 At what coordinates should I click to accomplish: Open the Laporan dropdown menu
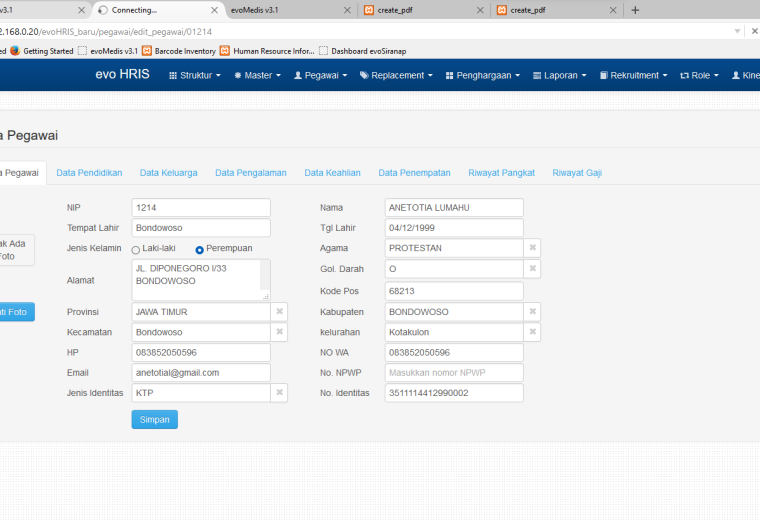(x=560, y=75)
